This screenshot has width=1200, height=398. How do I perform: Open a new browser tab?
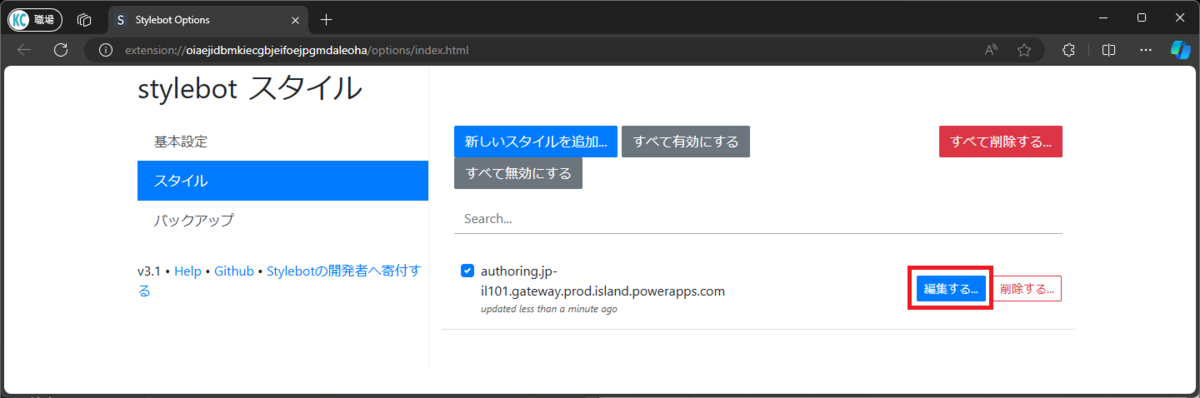[x=326, y=19]
